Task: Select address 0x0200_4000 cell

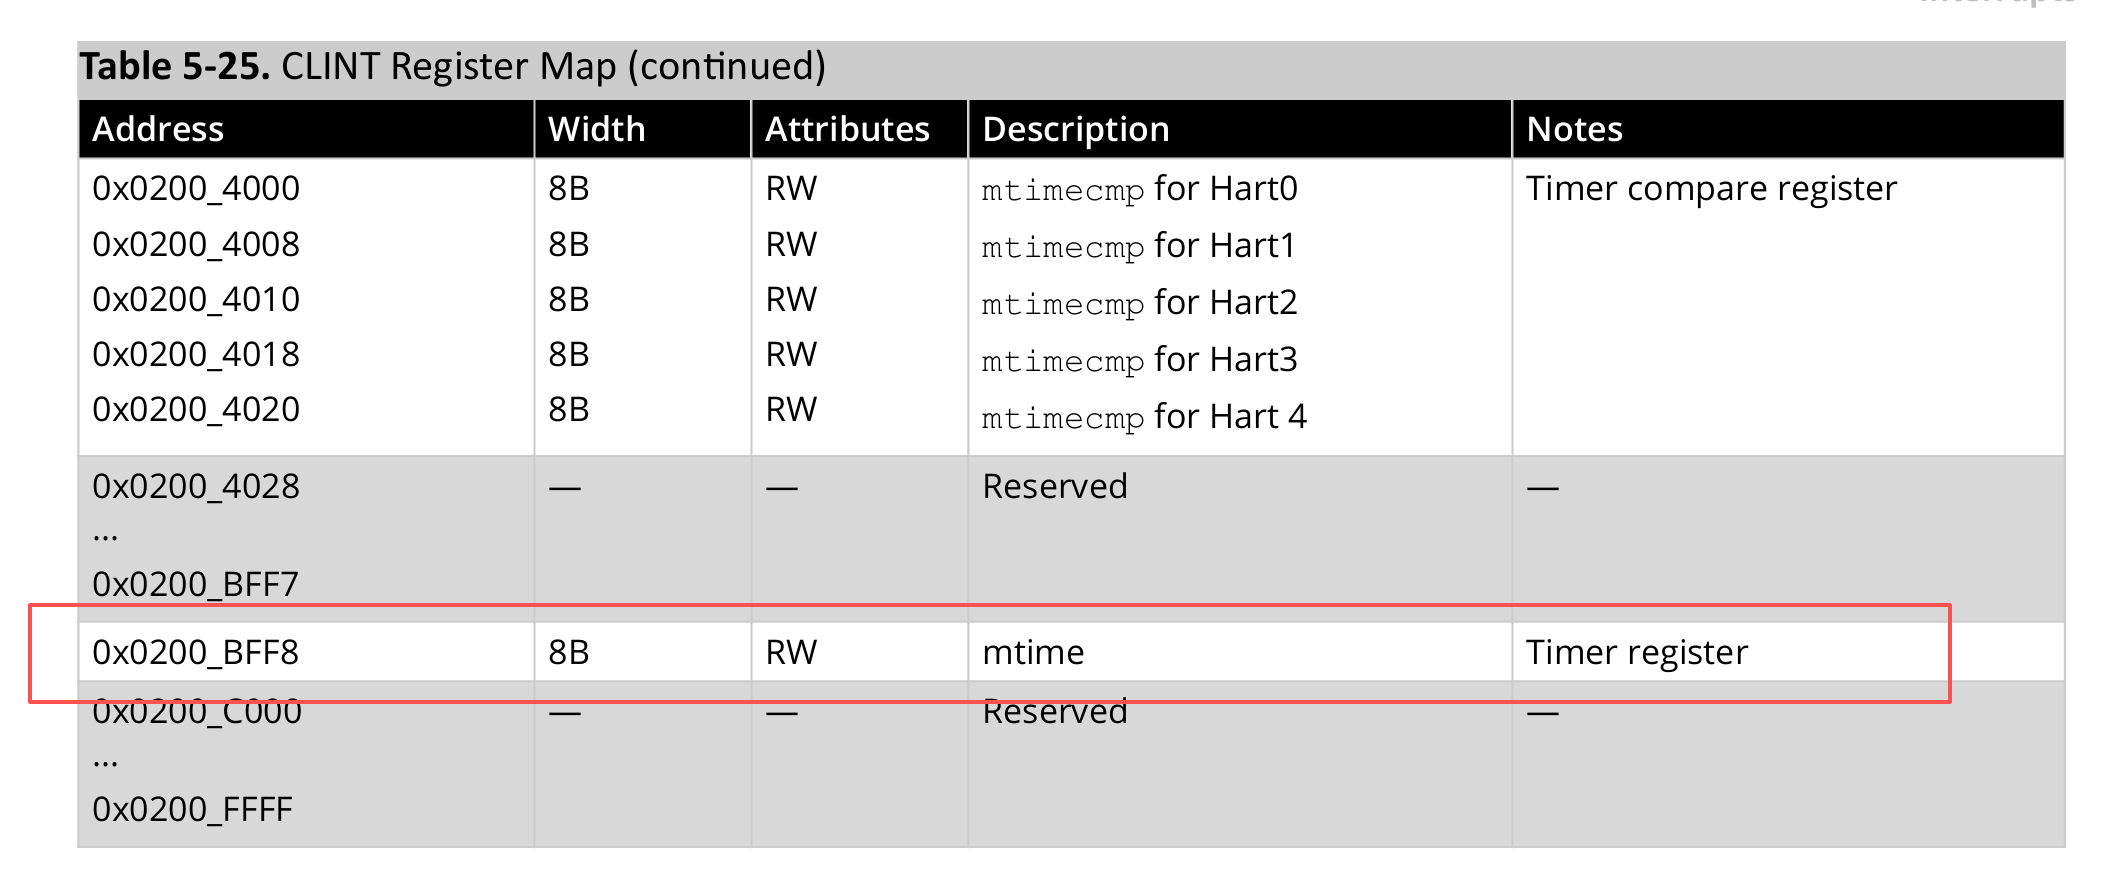Action: tap(196, 189)
